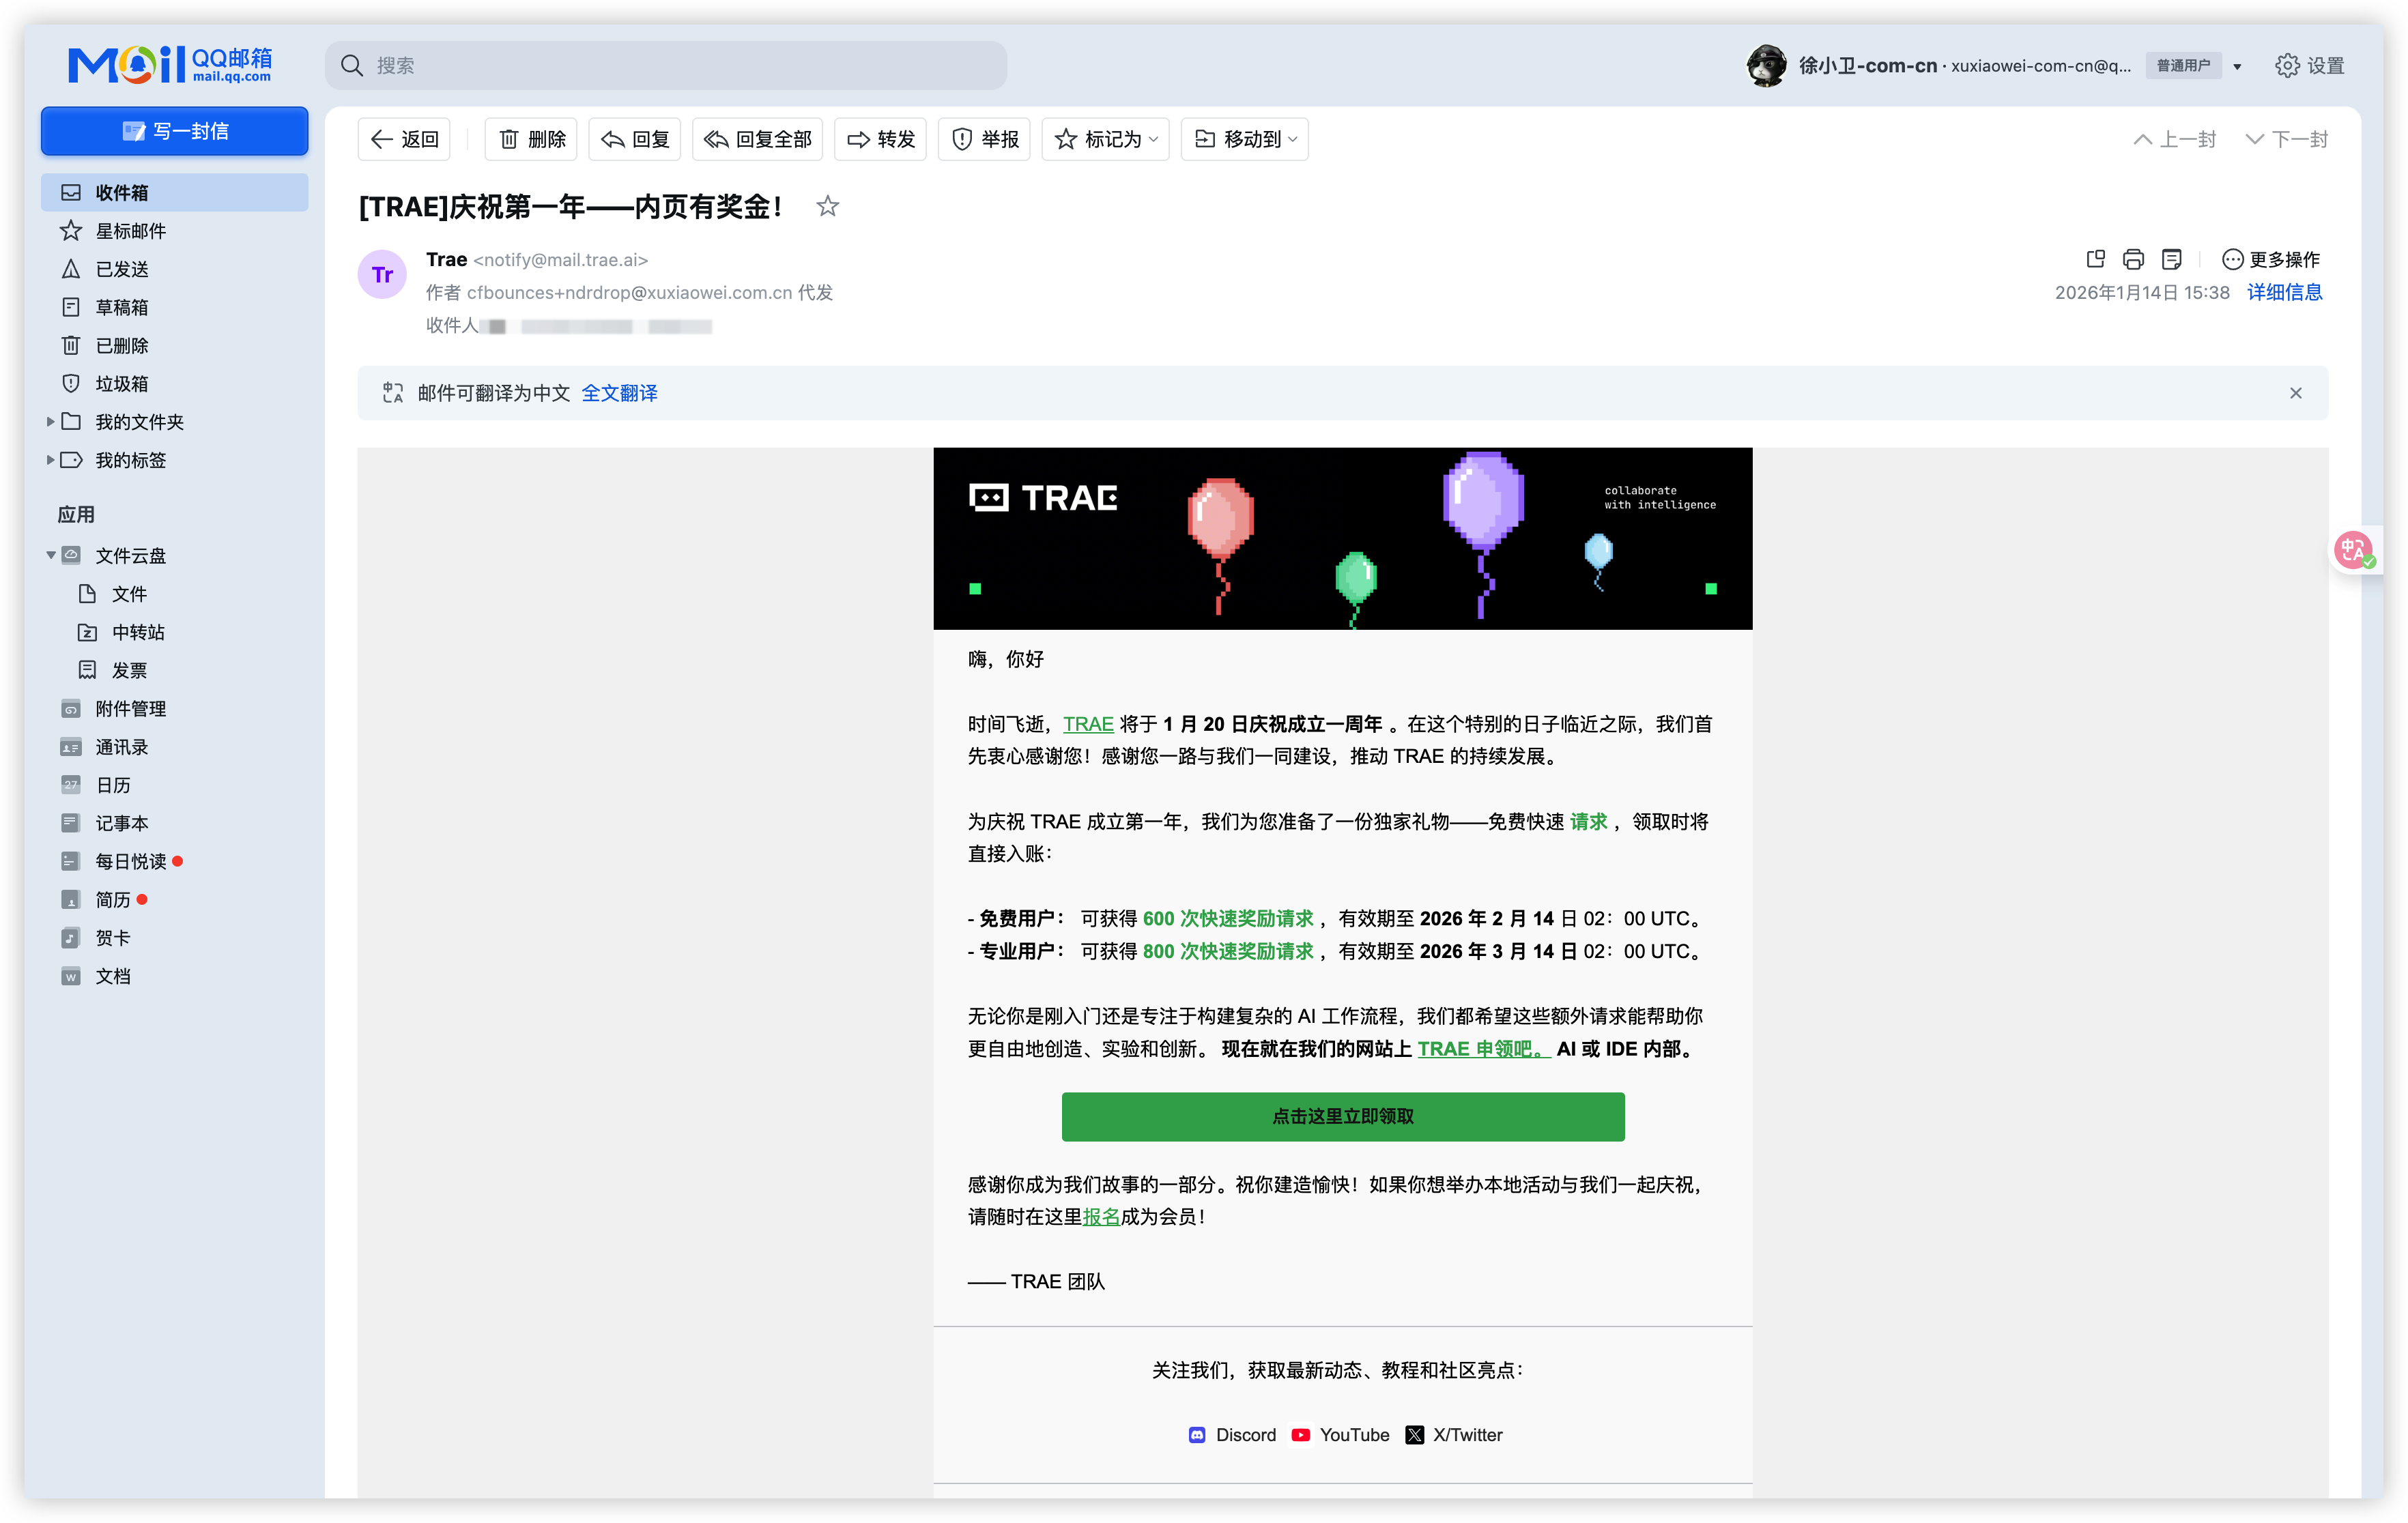Close the translation suggestion bar
Screen dimensions: 2408x1523
(2295, 393)
